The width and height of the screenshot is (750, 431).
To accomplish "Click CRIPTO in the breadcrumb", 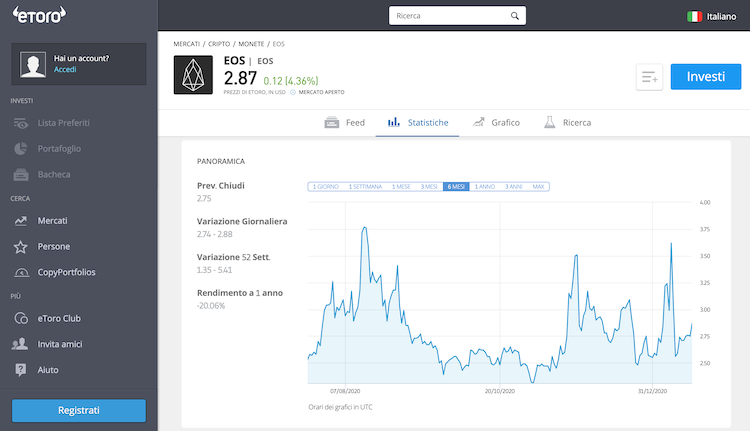I will [x=219, y=44].
